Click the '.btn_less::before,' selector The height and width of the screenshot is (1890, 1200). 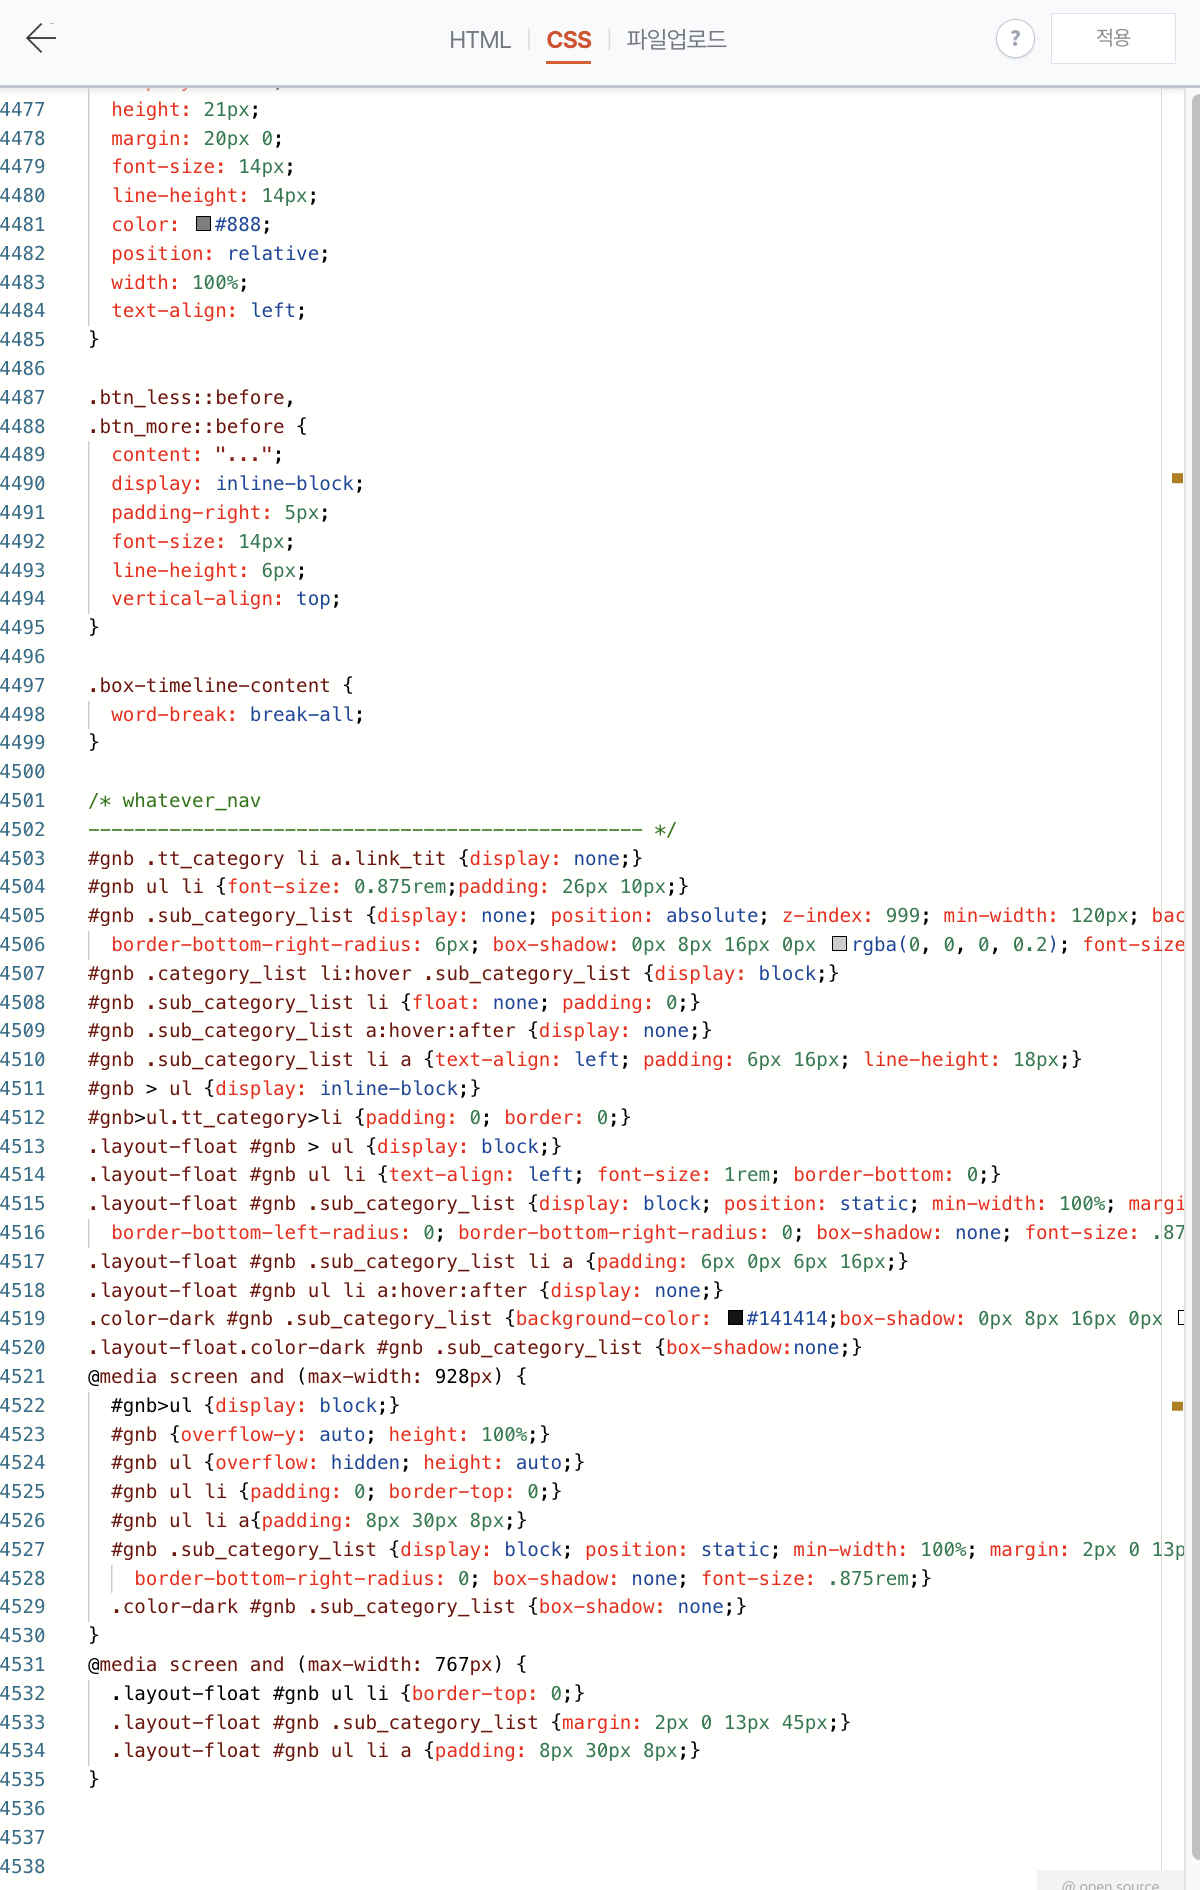(x=191, y=397)
